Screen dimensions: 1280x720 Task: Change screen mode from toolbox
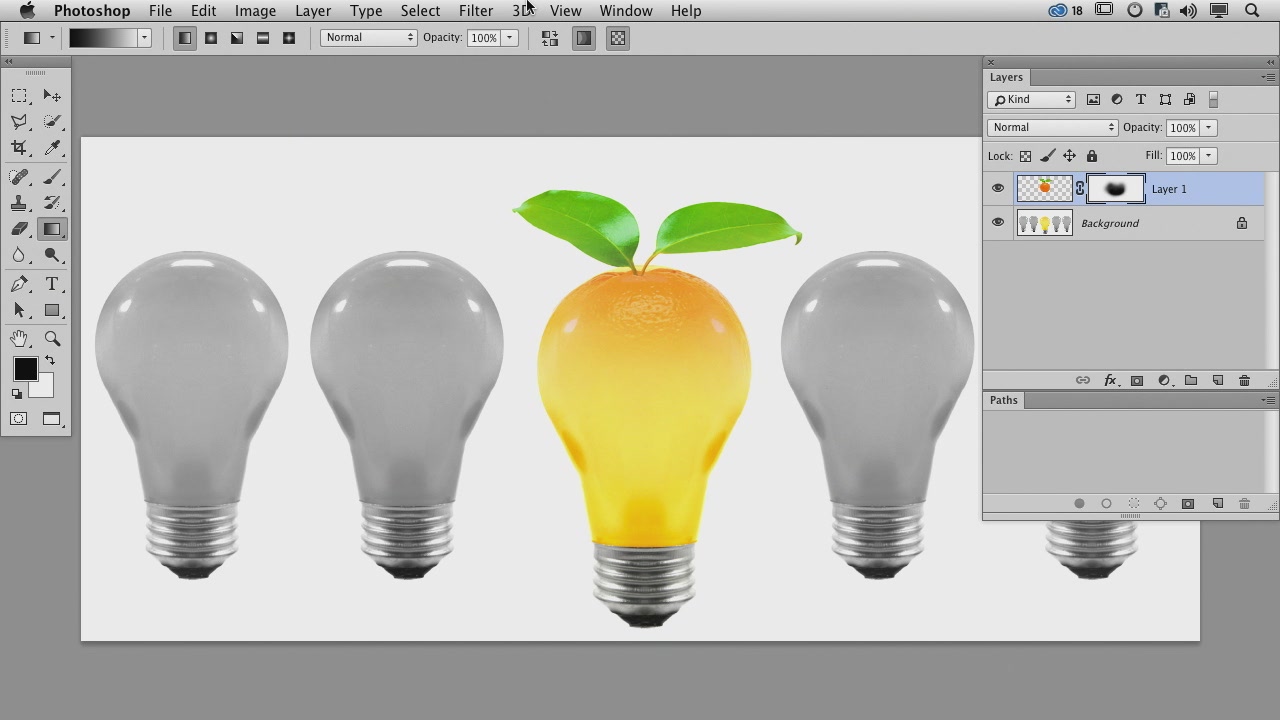click(52, 419)
